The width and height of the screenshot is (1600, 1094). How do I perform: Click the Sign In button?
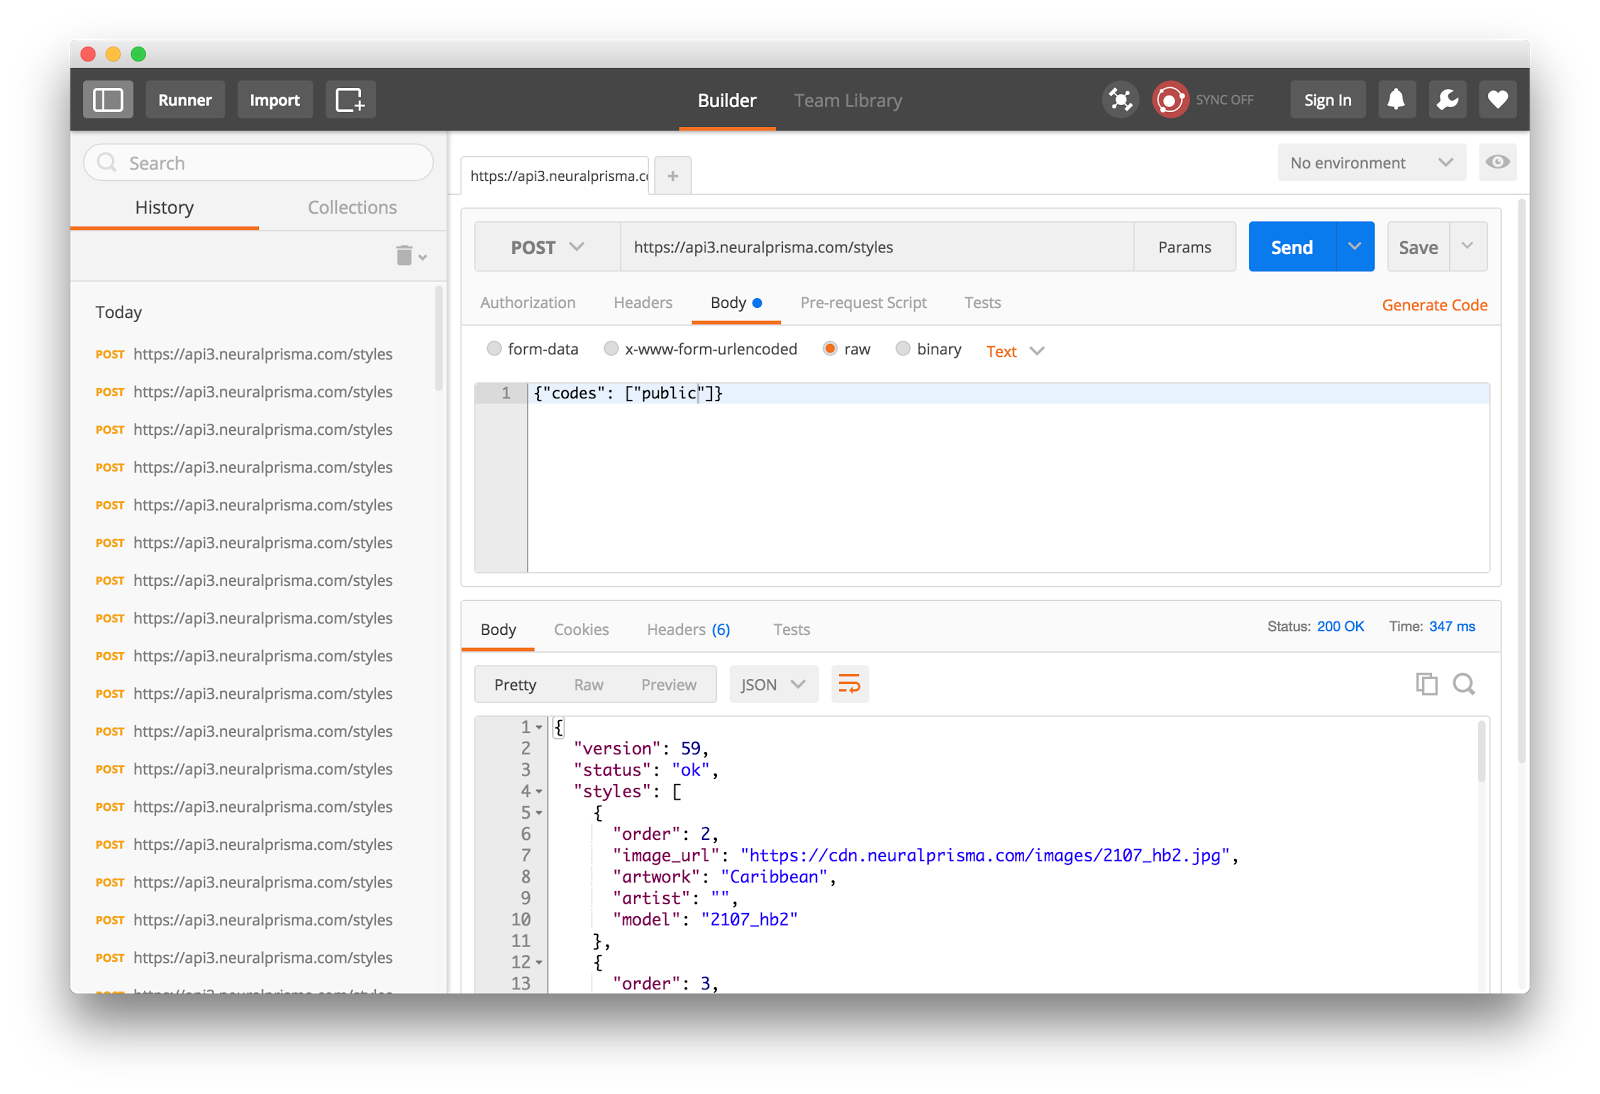1327,100
